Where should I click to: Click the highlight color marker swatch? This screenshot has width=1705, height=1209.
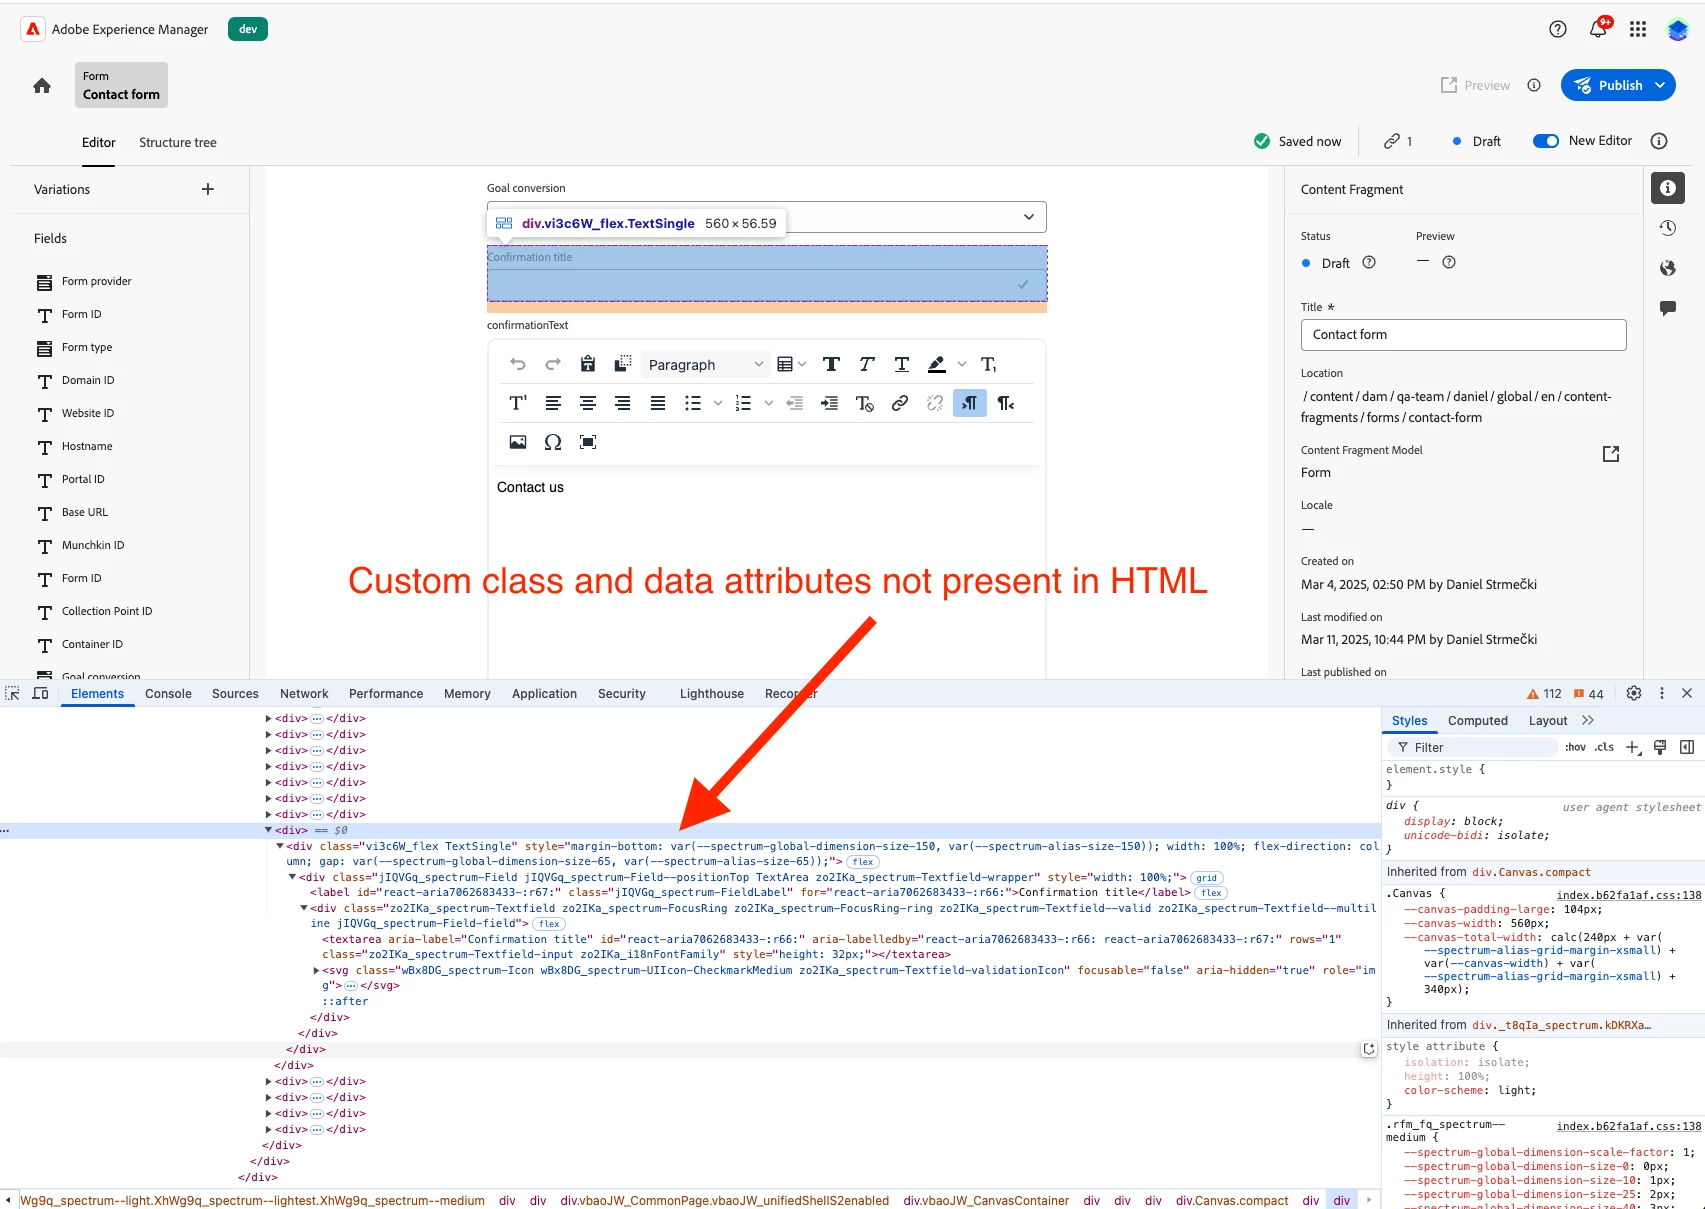pos(937,364)
